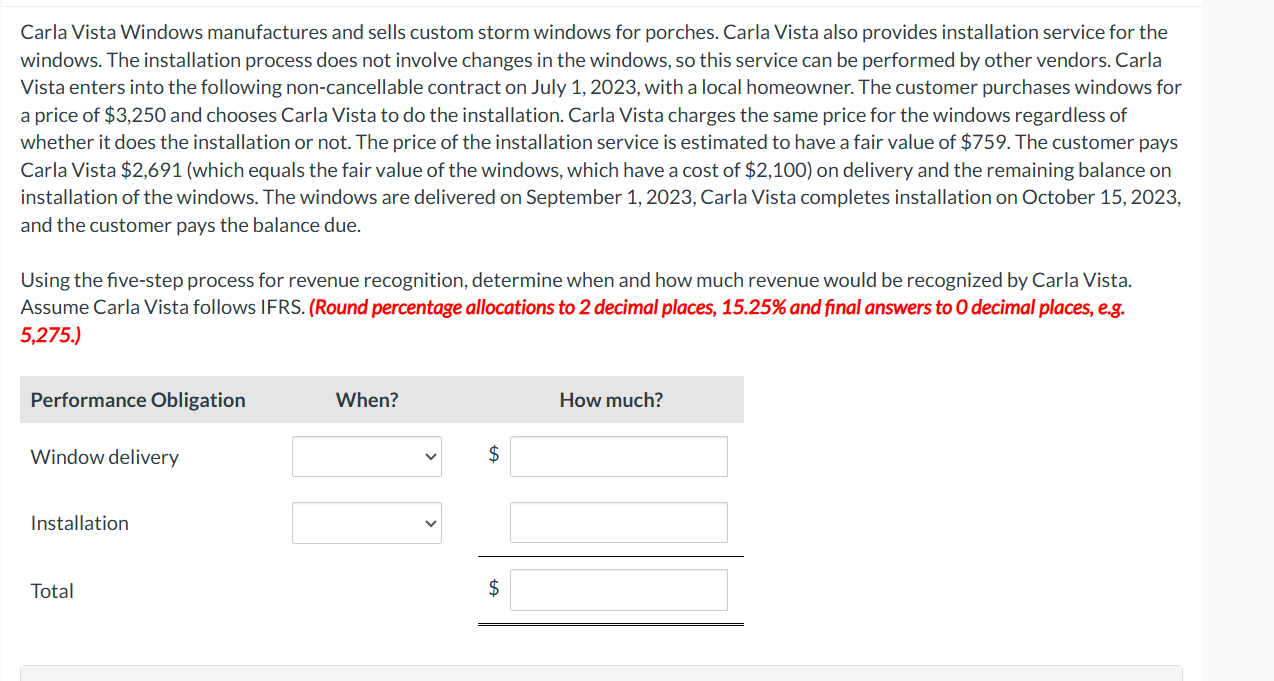Click the How much? column header

[610, 399]
